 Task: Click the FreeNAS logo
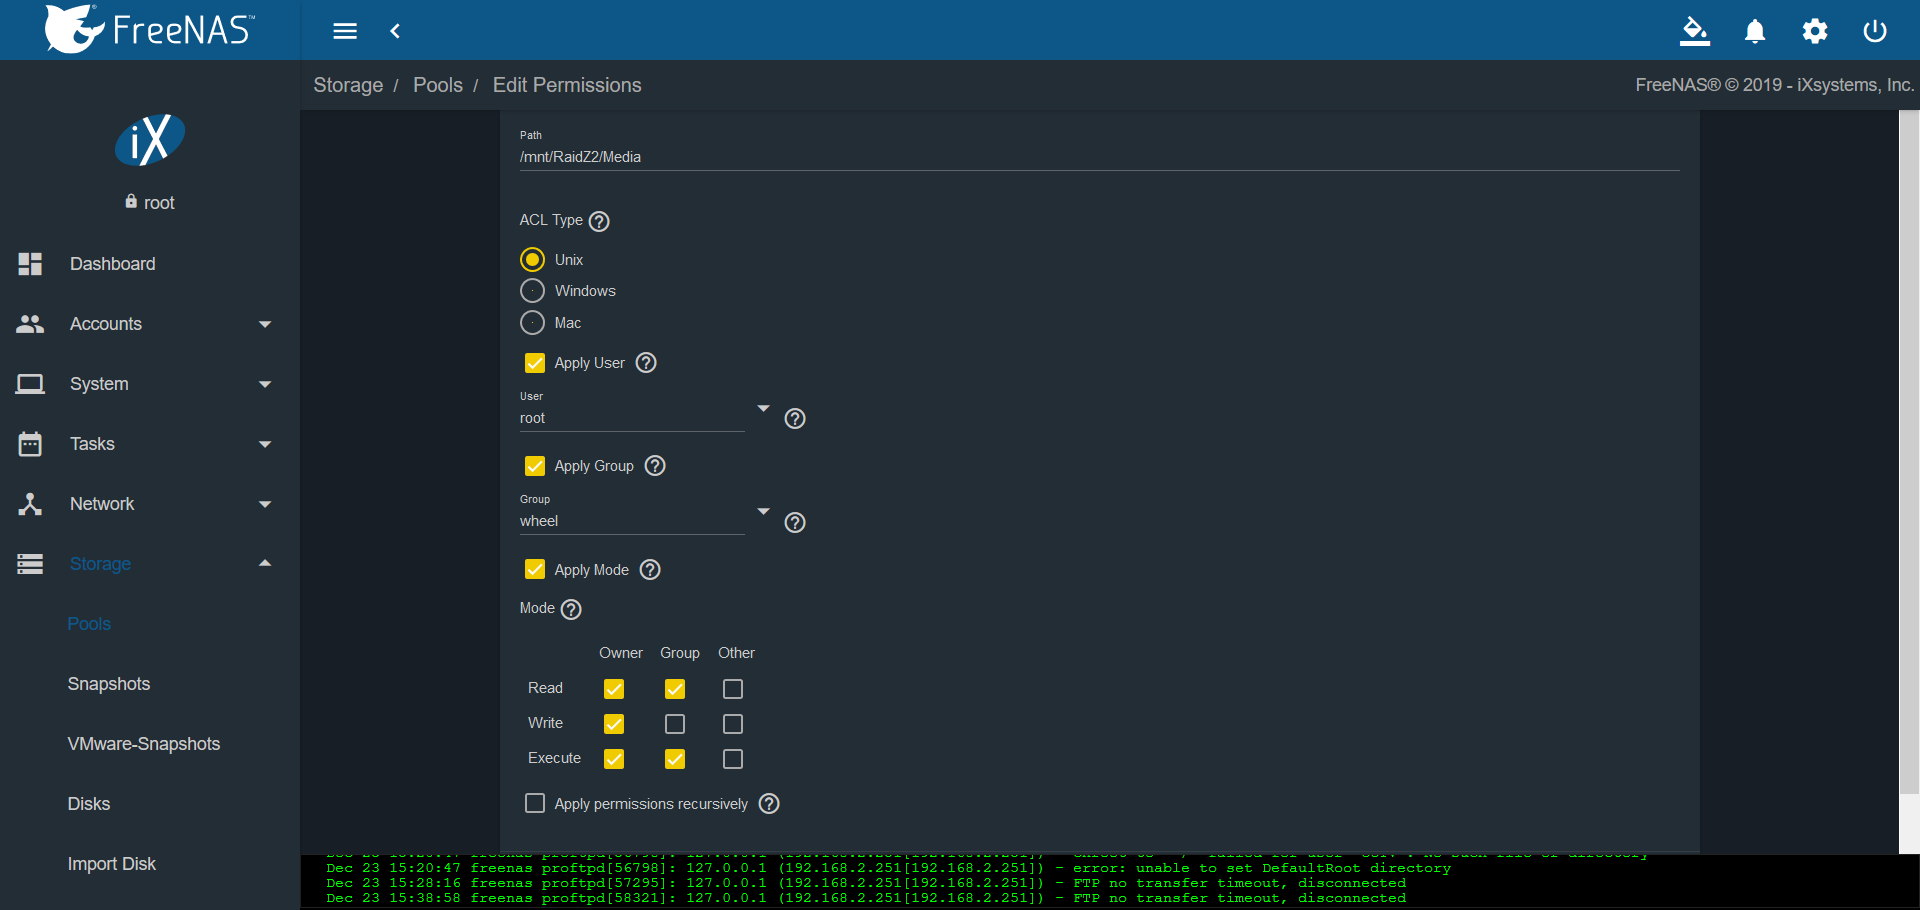(x=150, y=29)
